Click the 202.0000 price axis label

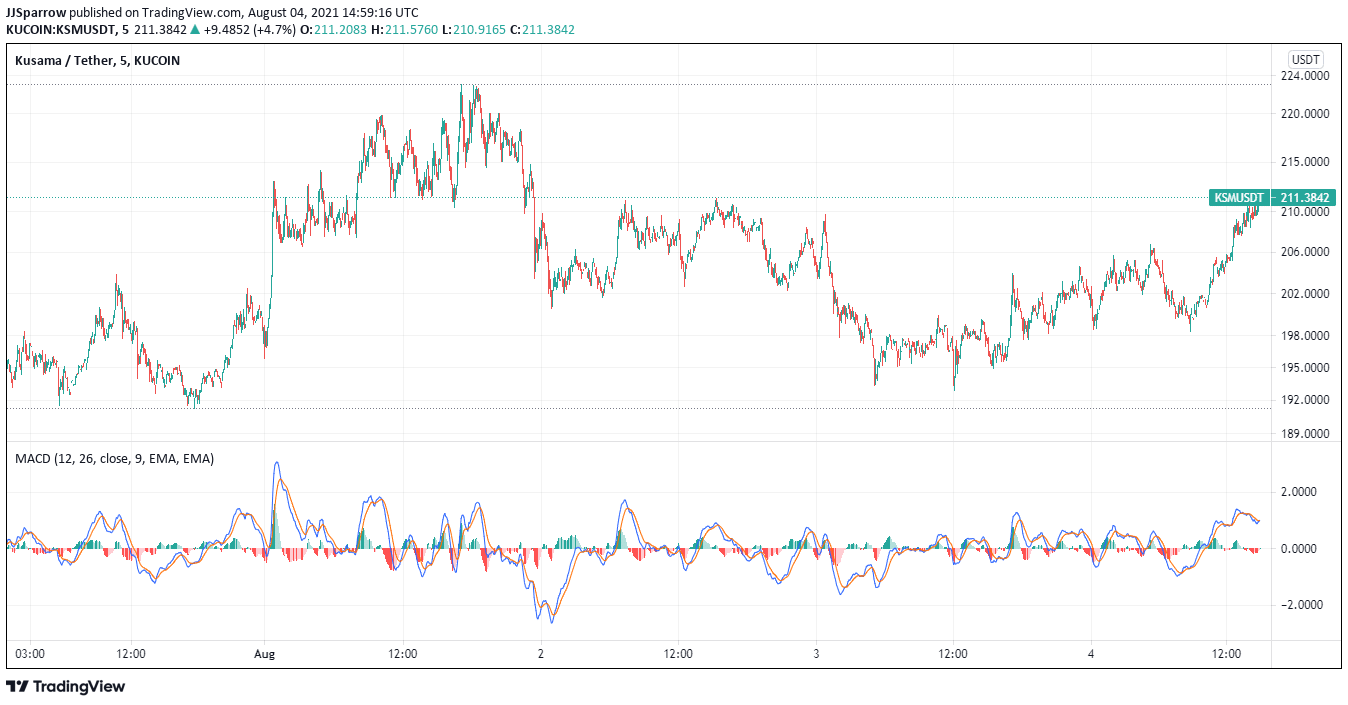[x=1306, y=294]
